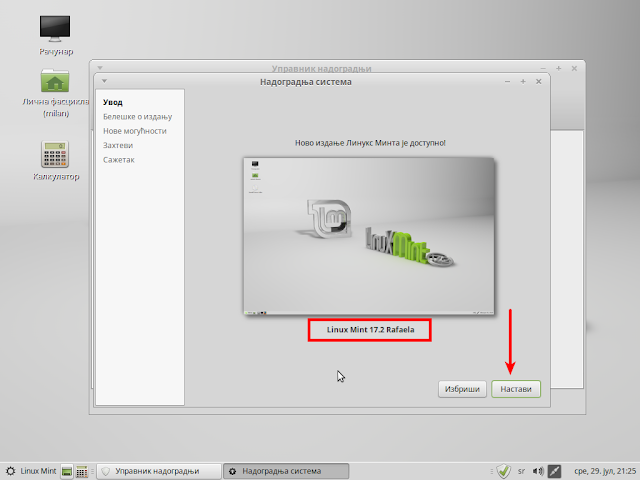Click the network connection tray icon
This screenshot has width=640, height=480.
tap(554, 471)
